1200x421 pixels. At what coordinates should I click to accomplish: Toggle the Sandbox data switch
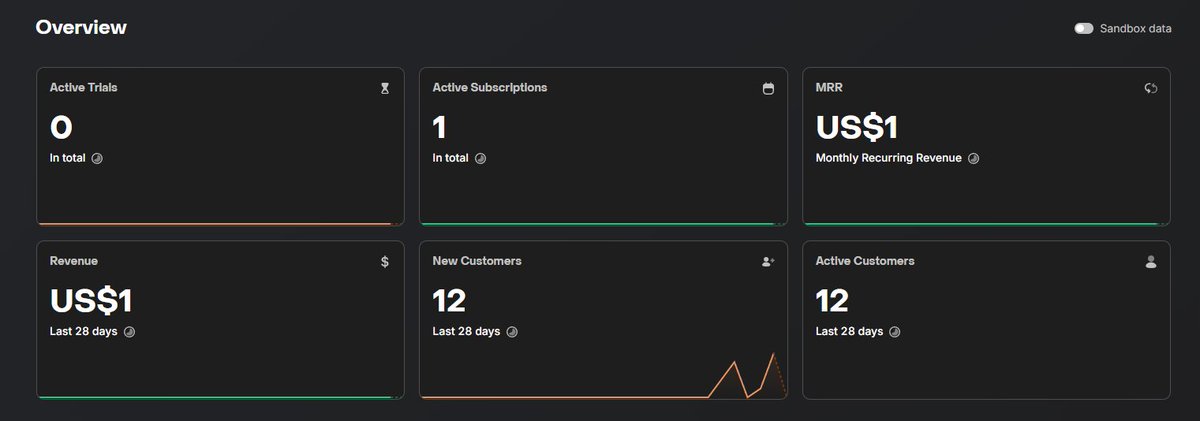pos(1084,29)
